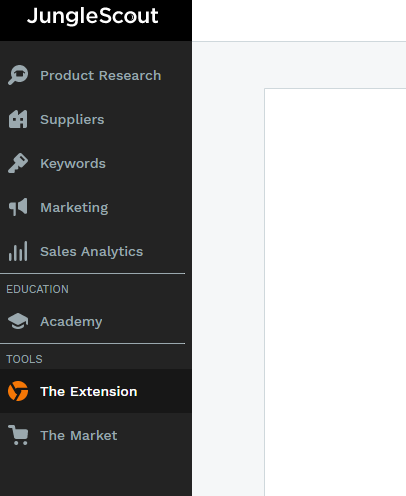Select The Extension text label
This screenshot has width=406, height=496.
89,391
